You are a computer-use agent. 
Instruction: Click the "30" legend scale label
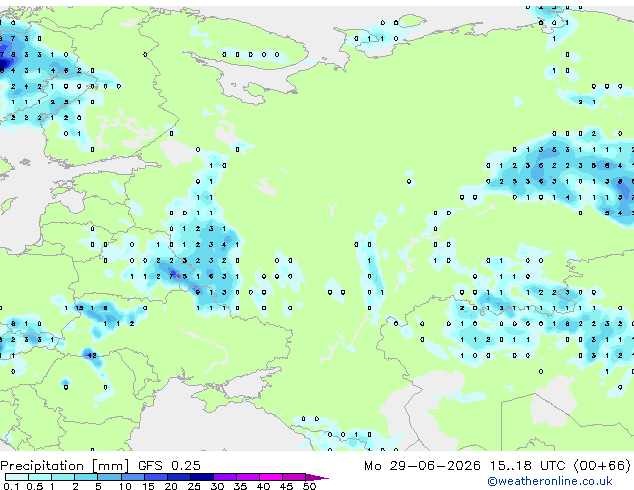pos(217,486)
